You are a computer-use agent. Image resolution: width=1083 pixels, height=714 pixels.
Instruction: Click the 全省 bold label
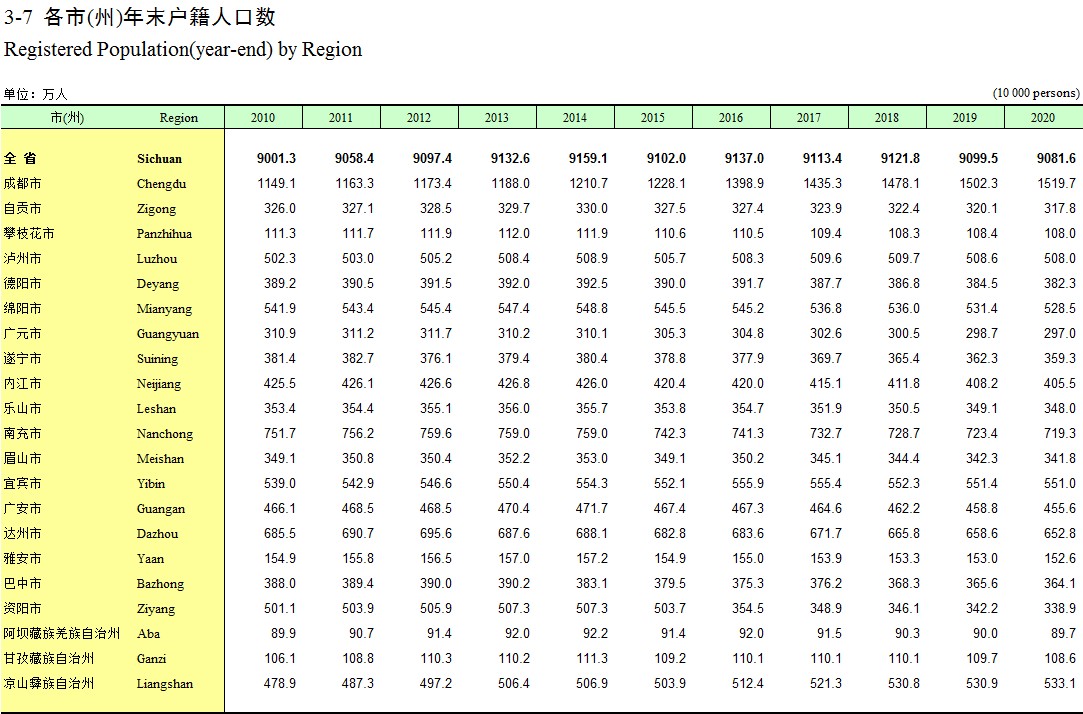[x=19, y=158]
